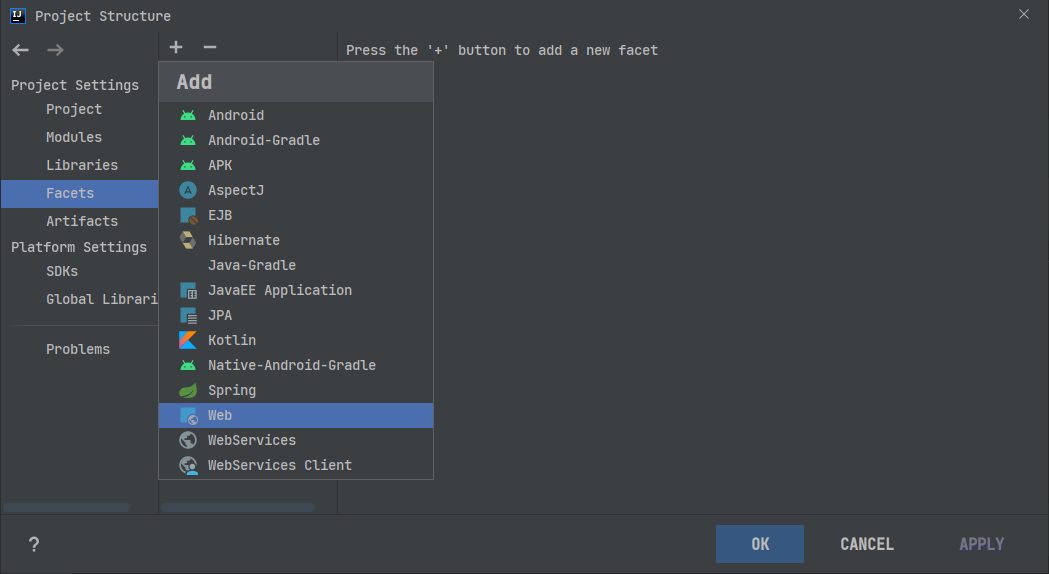Click the Hibernate logo icon
The image size is (1049, 574).
pyautogui.click(x=188, y=240)
